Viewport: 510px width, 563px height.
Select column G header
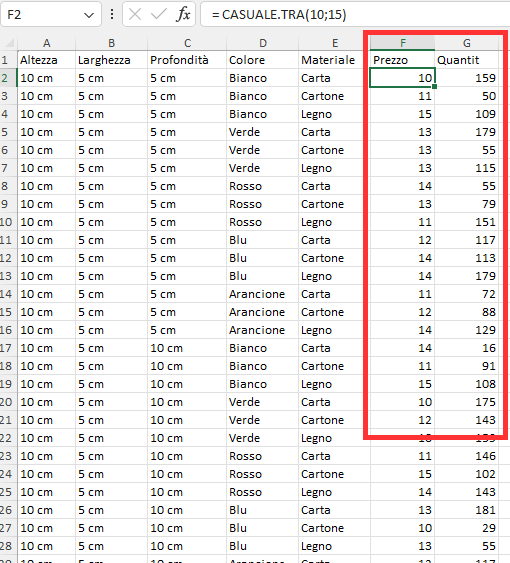(467, 43)
